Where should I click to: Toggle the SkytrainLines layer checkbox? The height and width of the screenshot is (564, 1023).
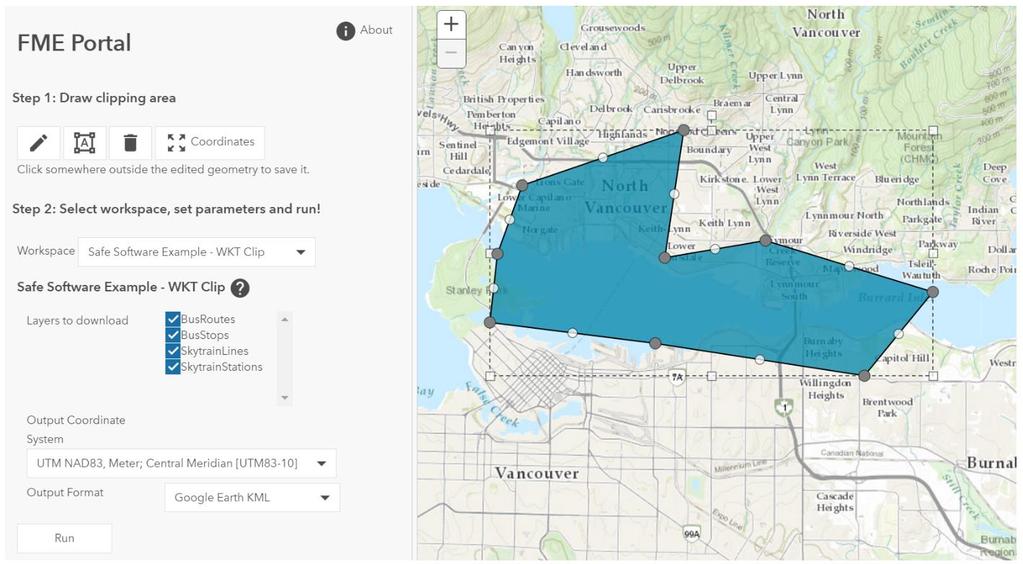(173, 351)
